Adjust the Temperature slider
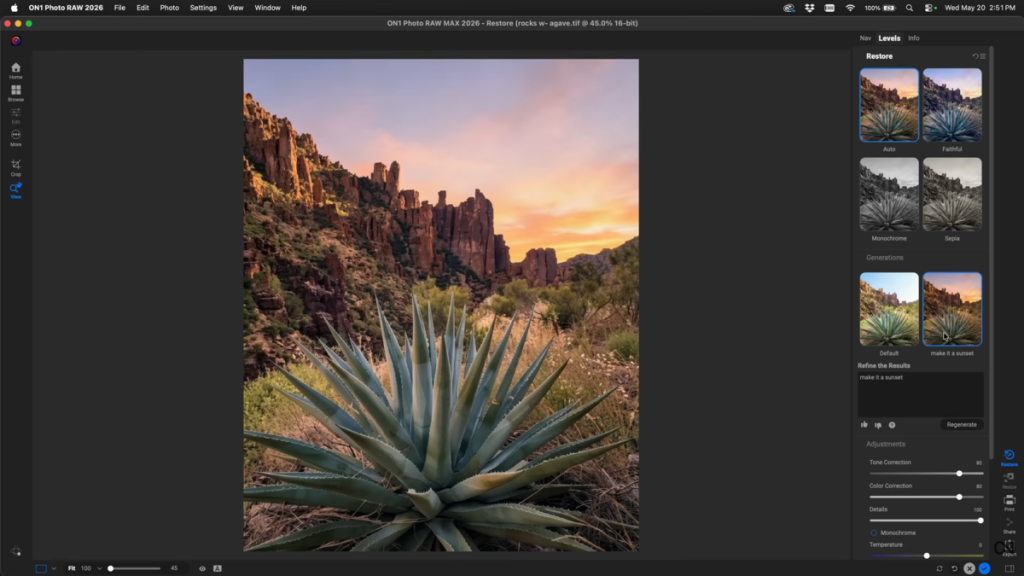The image size is (1024, 576). click(x=926, y=556)
